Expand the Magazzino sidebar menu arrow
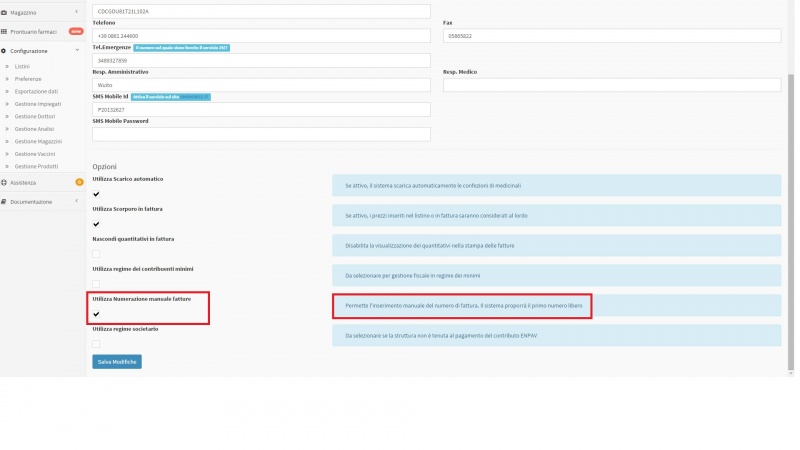This screenshot has height=450, width=800. 77,12
